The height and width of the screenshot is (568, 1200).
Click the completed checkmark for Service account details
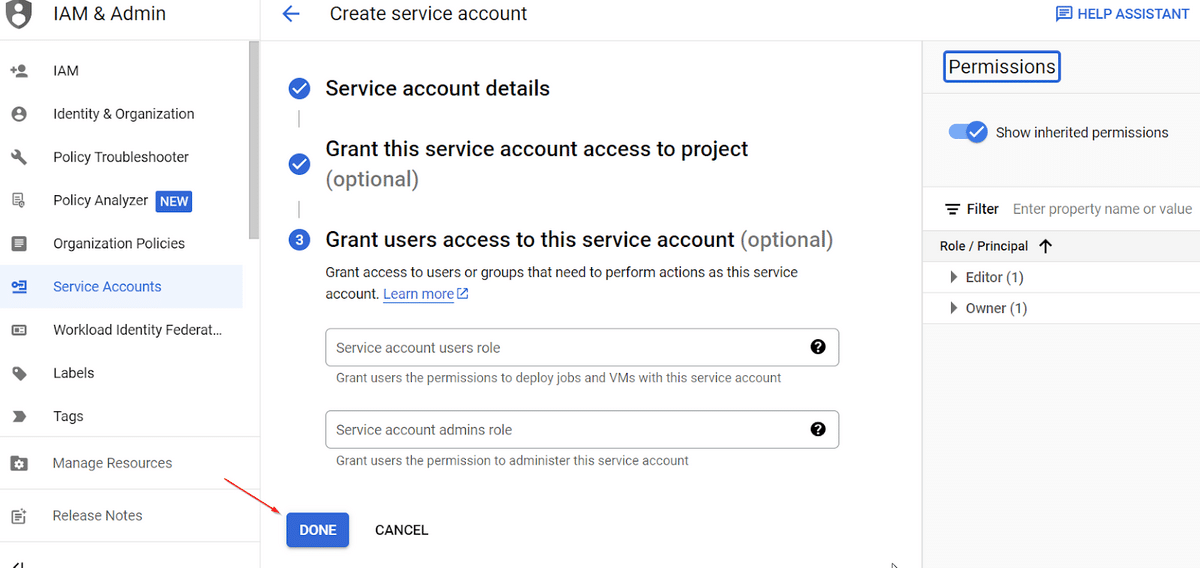(299, 89)
